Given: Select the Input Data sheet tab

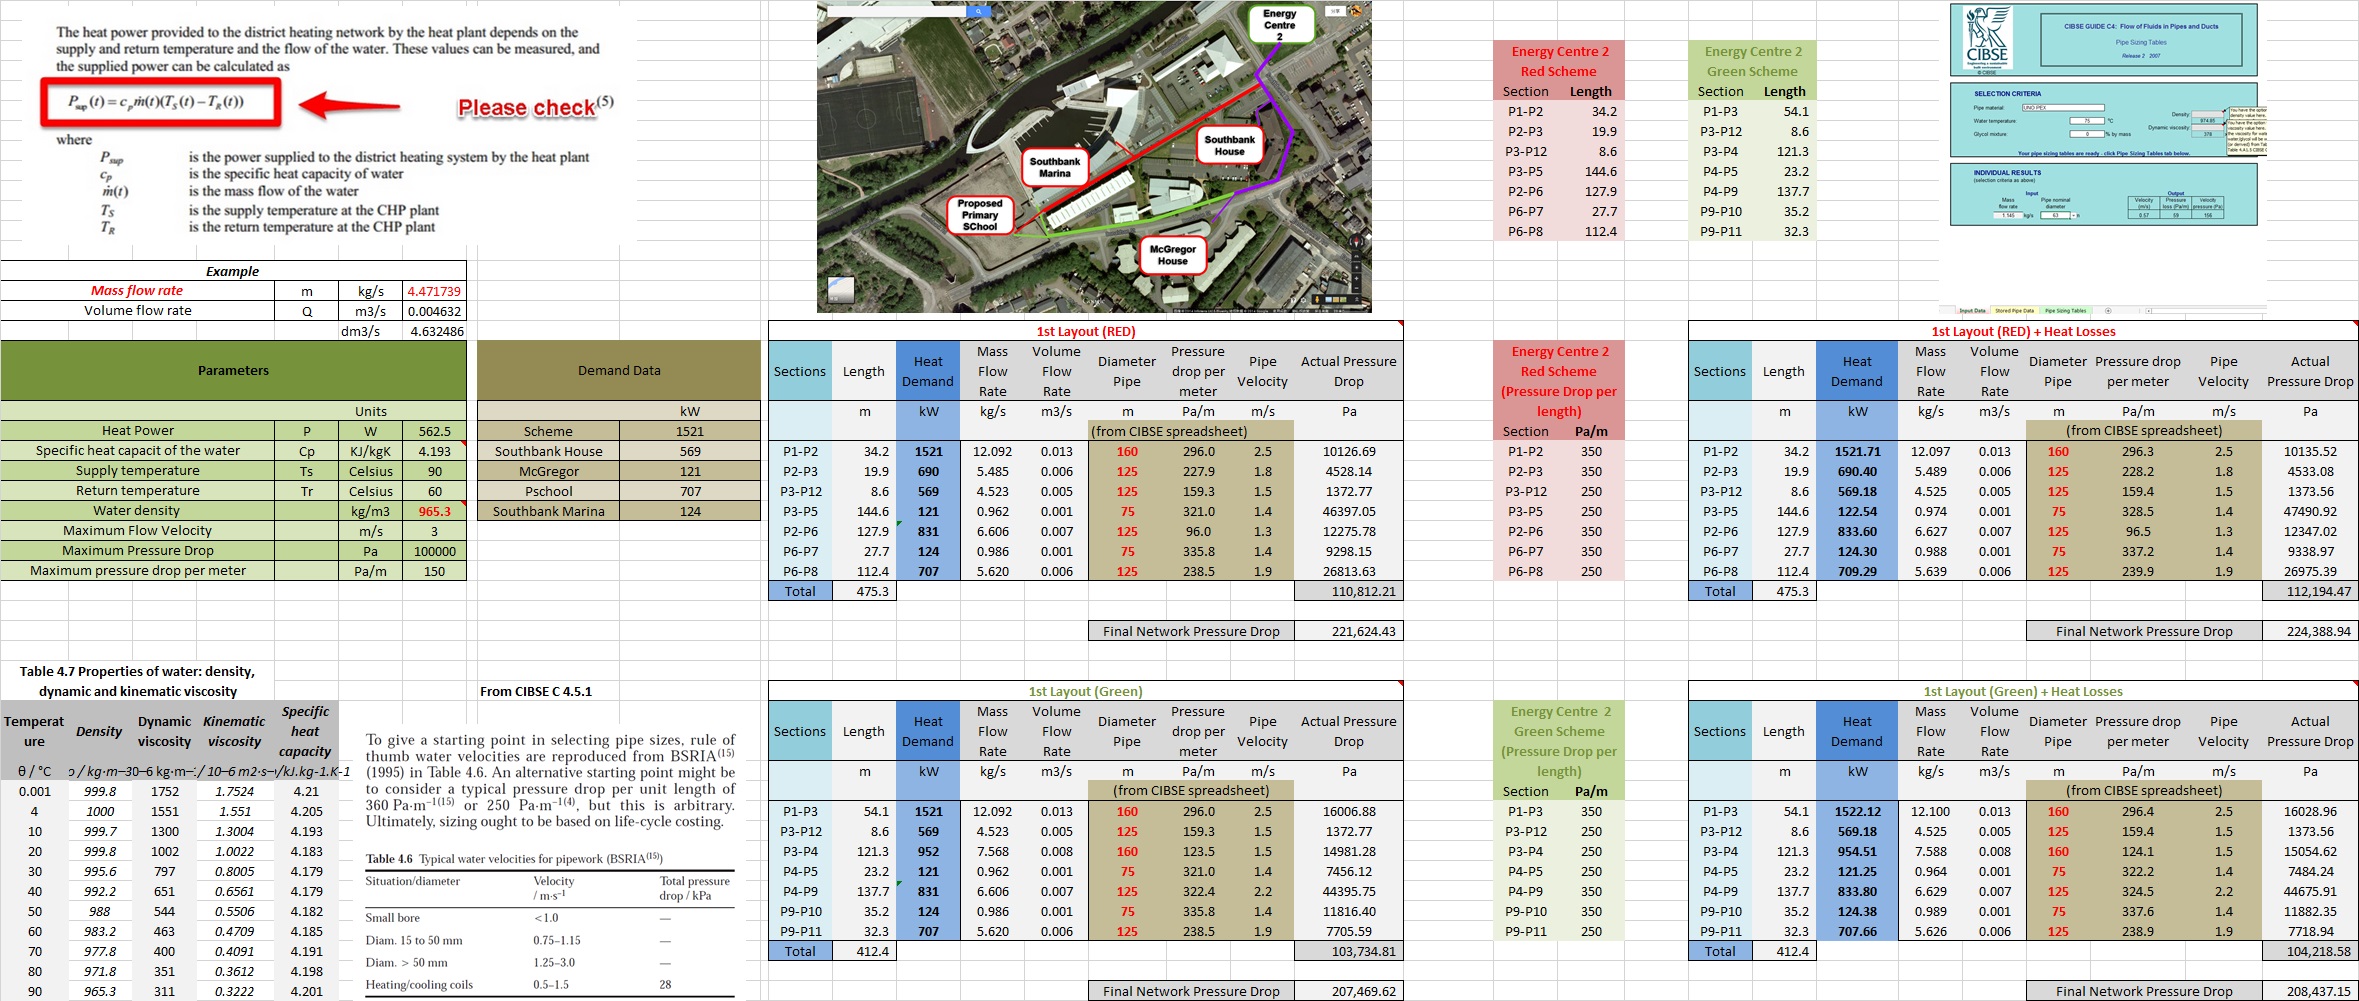Looking at the screenshot, I should coord(1972,311).
